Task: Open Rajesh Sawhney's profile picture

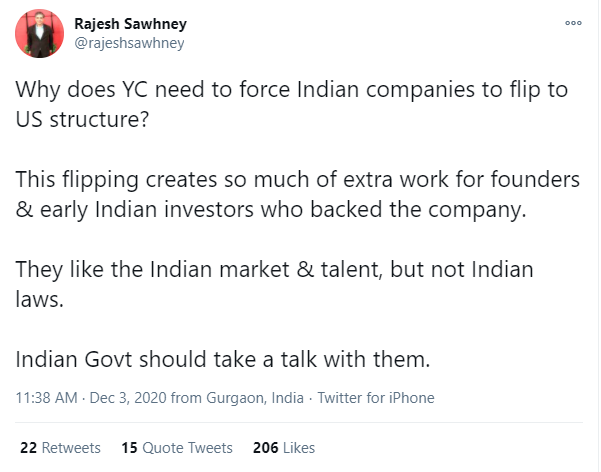Action: tap(39, 34)
